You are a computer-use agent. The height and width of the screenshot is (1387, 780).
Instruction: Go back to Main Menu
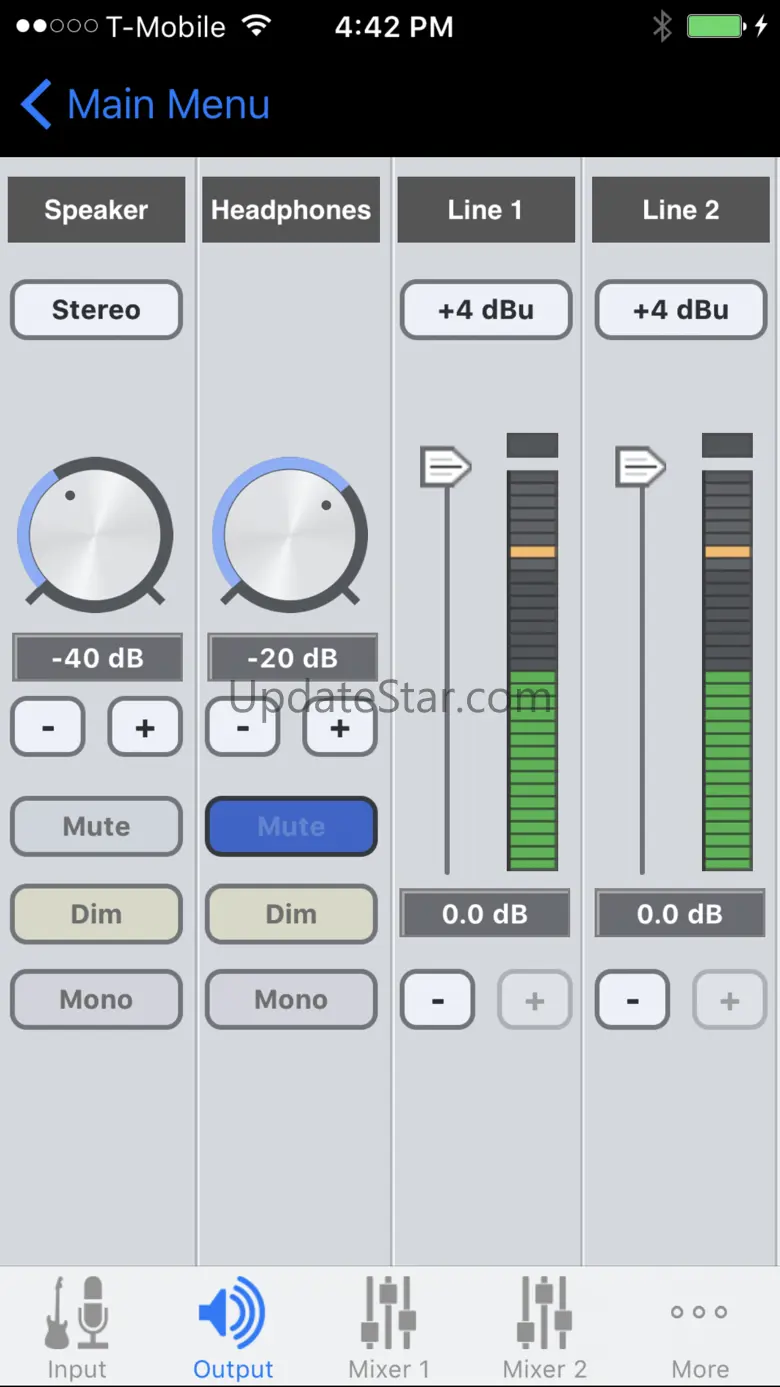click(x=145, y=104)
